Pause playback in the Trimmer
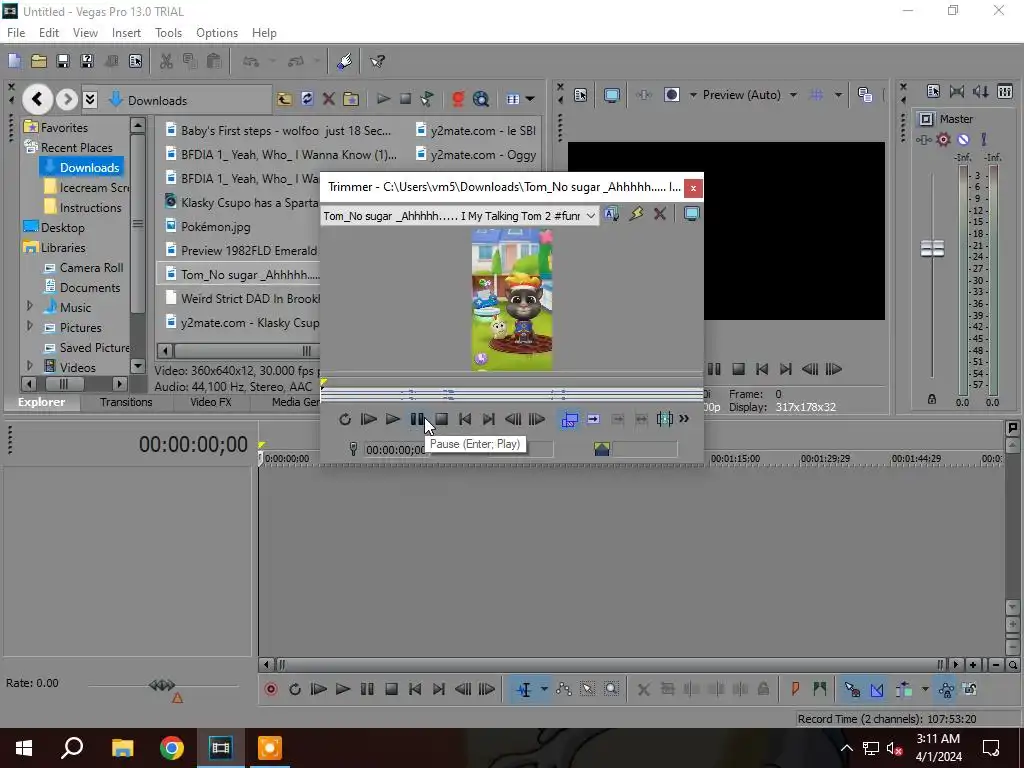This screenshot has height=768, width=1024. click(417, 419)
